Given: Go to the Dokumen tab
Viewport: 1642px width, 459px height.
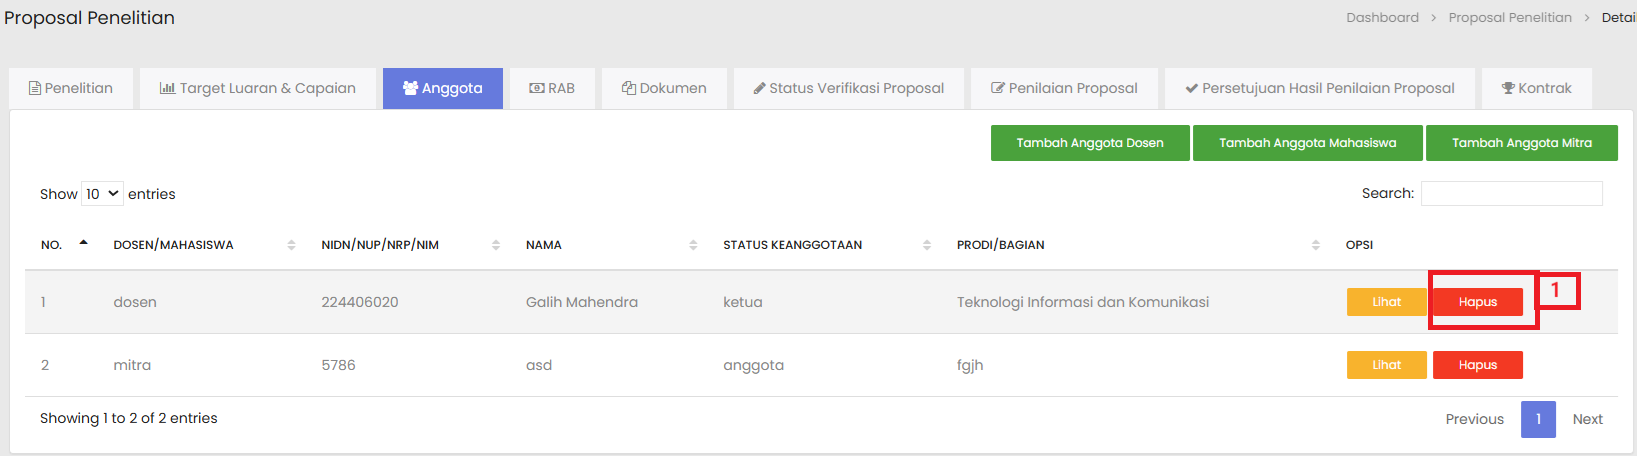Looking at the screenshot, I should click(x=664, y=88).
